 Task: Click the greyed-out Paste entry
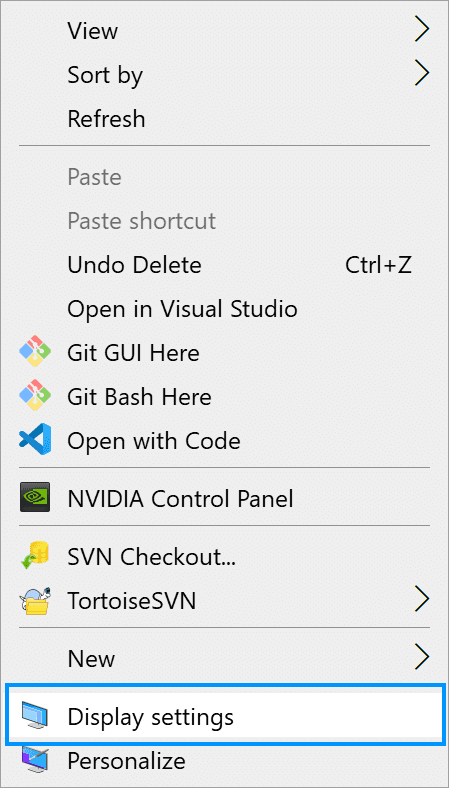[224, 177]
